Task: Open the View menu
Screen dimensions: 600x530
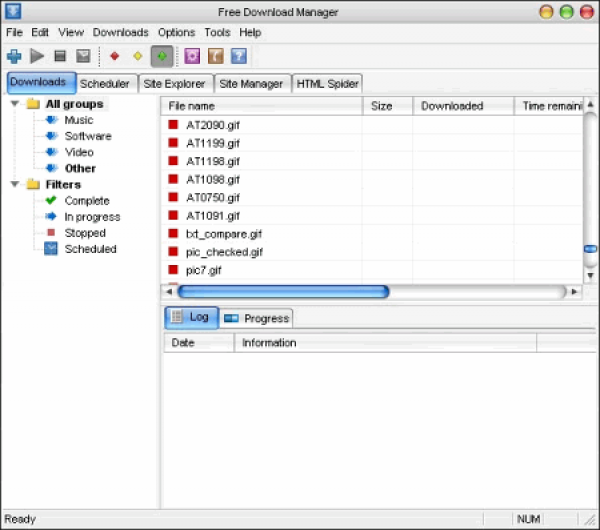Action: [71, 33]
